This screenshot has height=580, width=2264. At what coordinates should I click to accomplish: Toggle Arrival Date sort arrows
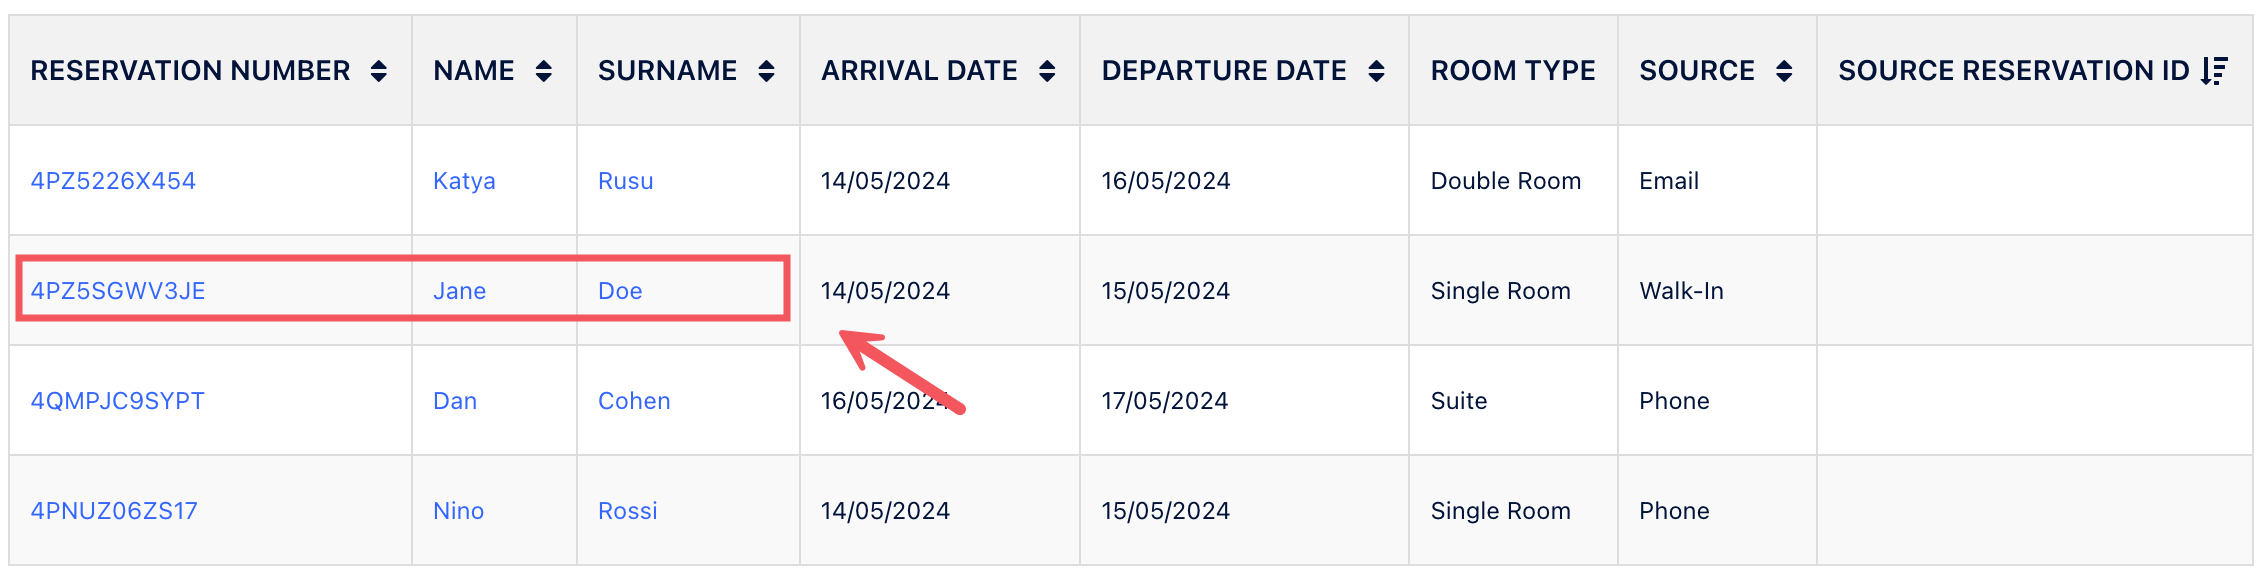tap(1047, 71)
